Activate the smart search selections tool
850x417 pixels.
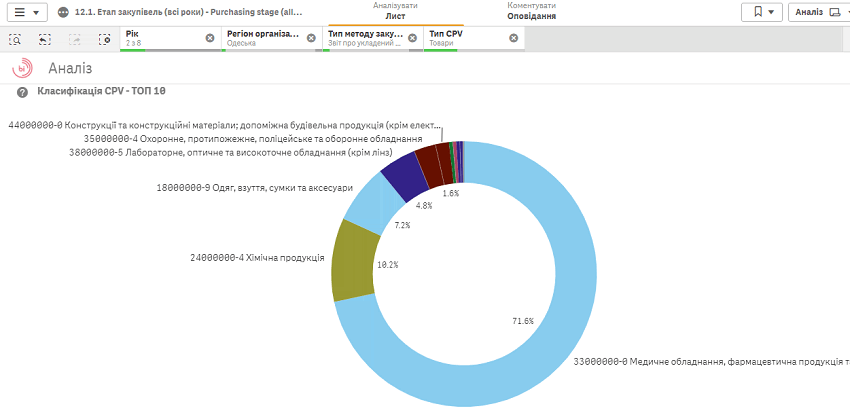coord(15,39)
